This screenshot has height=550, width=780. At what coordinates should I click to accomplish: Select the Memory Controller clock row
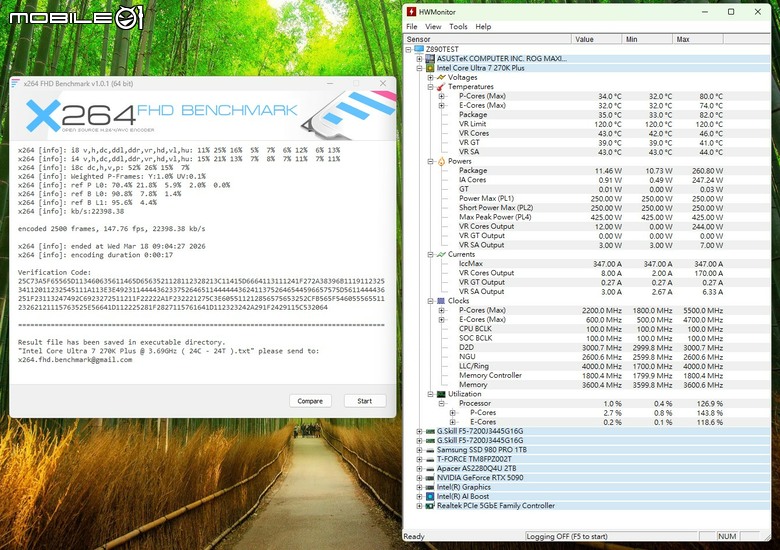(x=588, y=375)
